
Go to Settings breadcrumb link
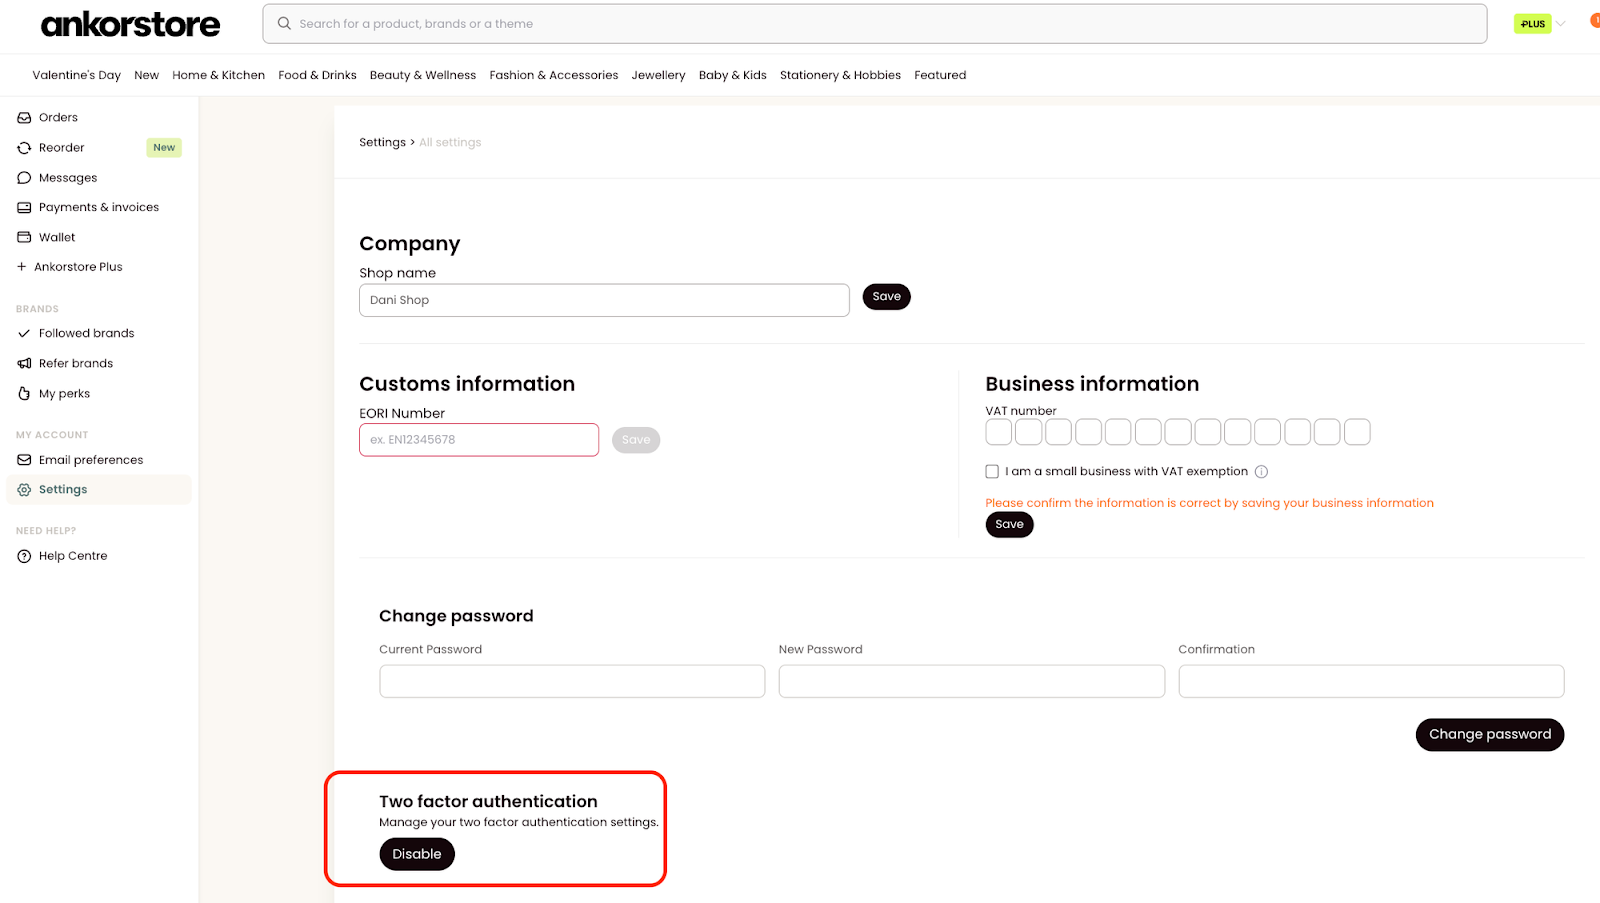(x=383, y=143)
